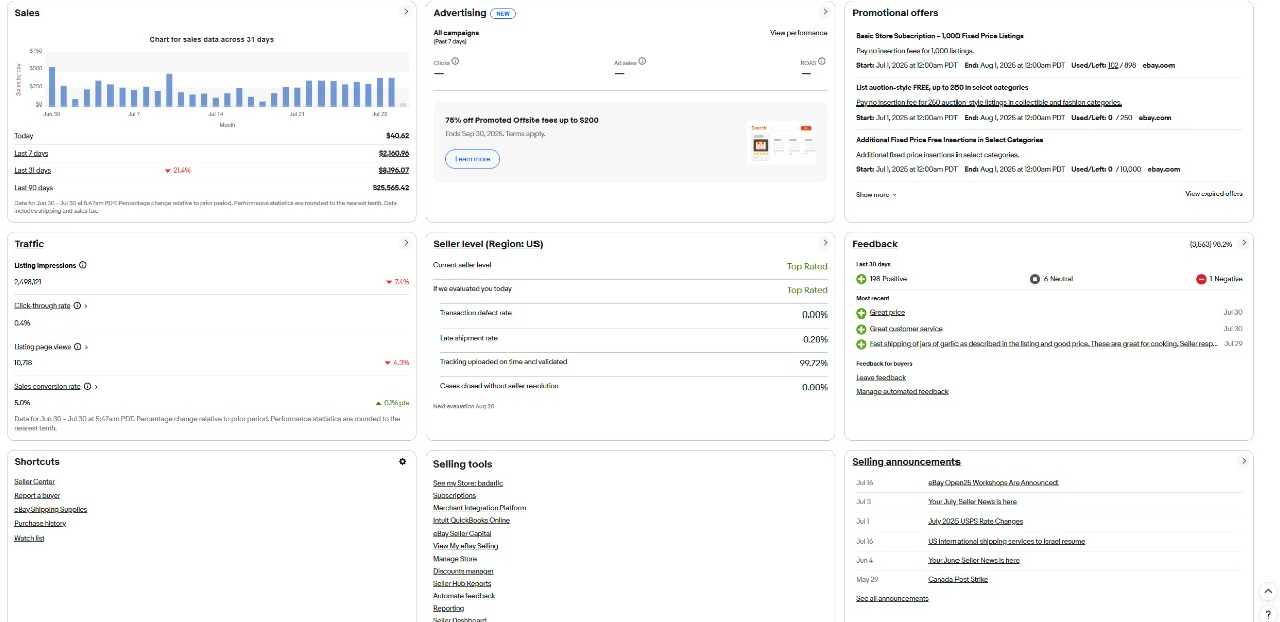This screenshot has height=622, width=1280.
Task: Open the Traffic card arrow
Action: pos(406,243)
